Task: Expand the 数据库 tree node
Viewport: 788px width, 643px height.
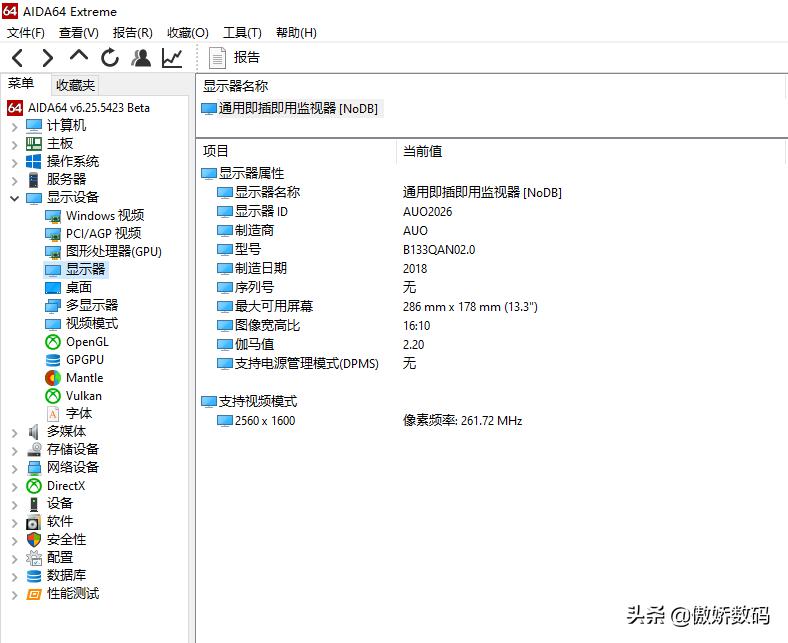Action: (x=15, y=577)
